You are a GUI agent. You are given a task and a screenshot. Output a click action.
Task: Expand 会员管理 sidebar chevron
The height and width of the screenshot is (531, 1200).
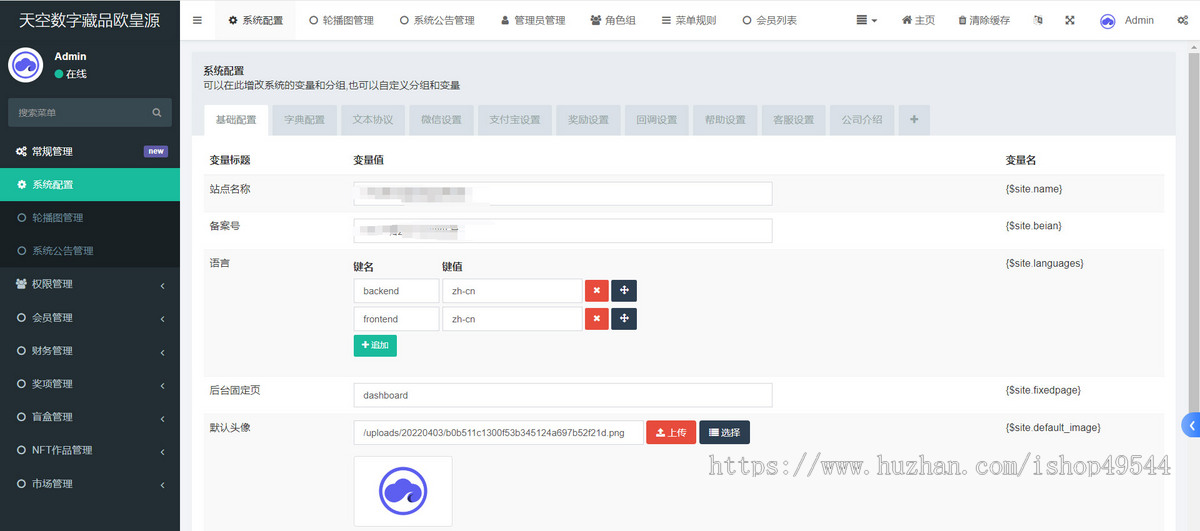click(162, 318)
